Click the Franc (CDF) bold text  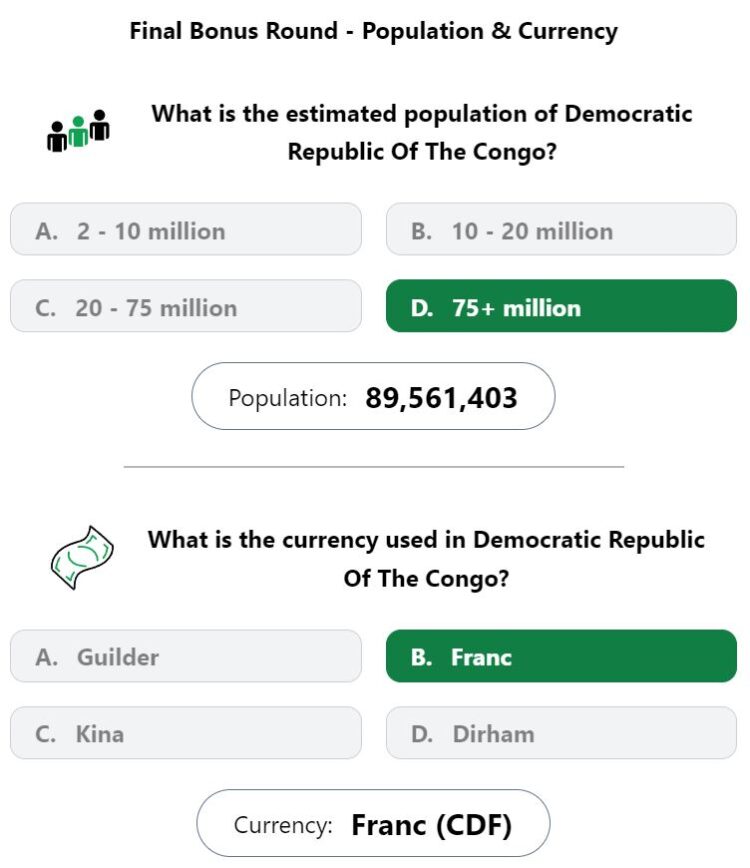coord(432,825)
